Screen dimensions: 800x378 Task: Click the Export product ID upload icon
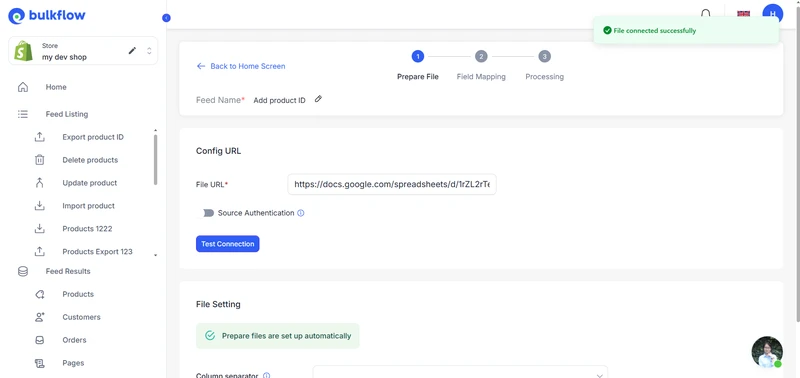click(x=40, y=137)
